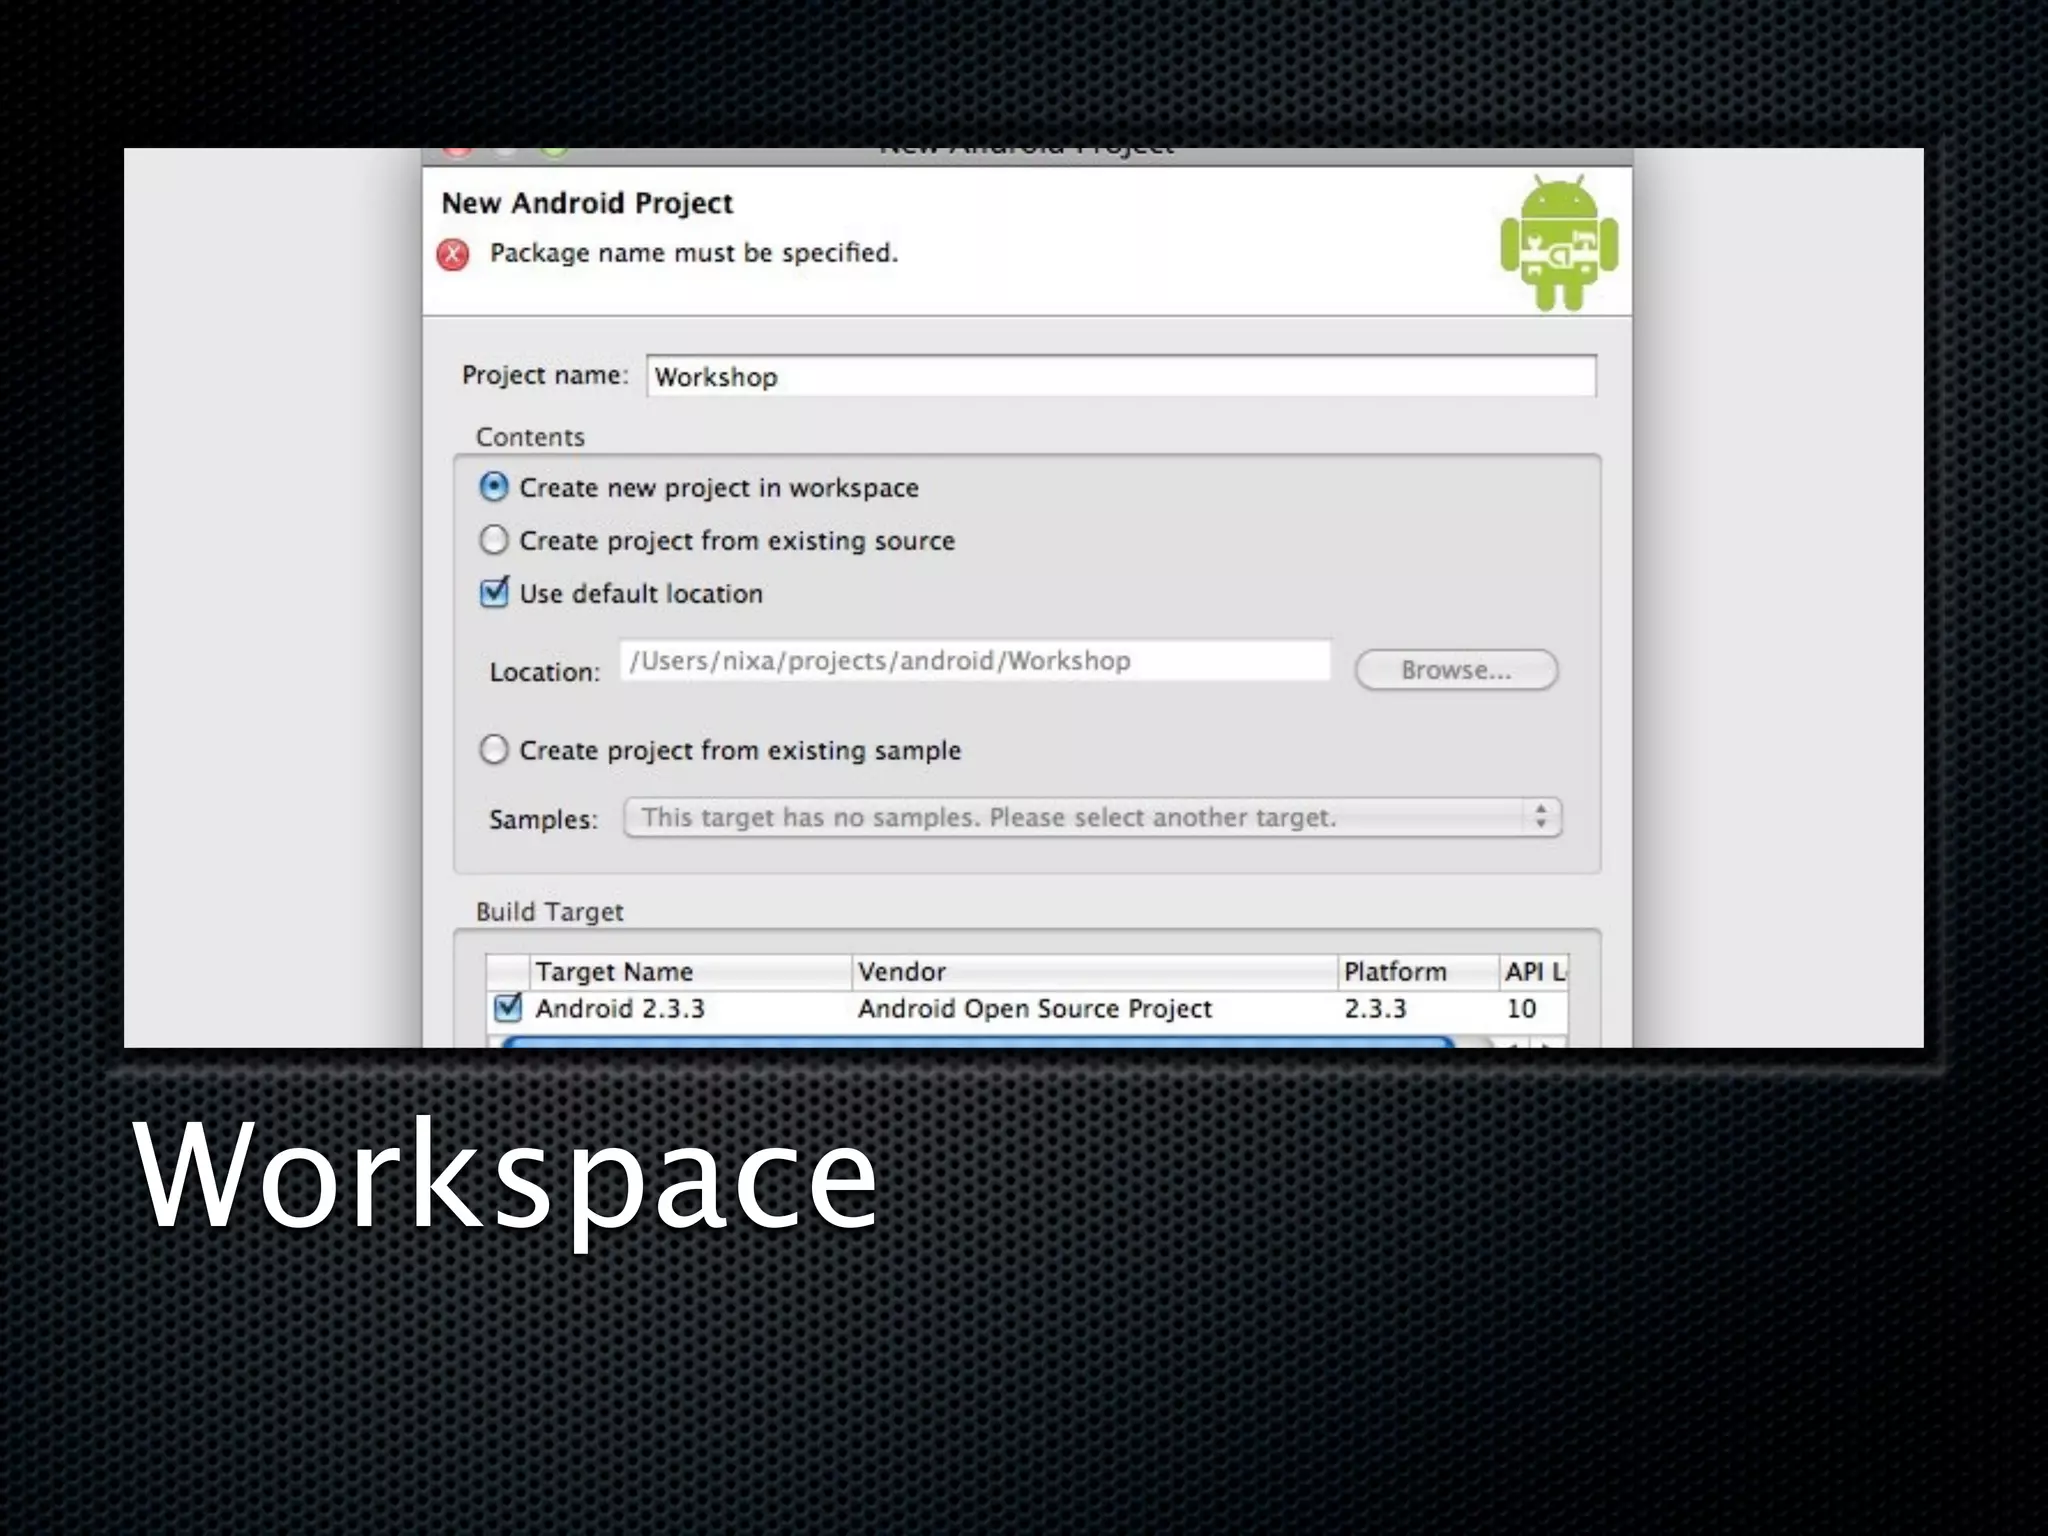Toggle the Android 2.3.3 target checkbox
This screenshot has height=1536, width=2048.
point(508,1008)
